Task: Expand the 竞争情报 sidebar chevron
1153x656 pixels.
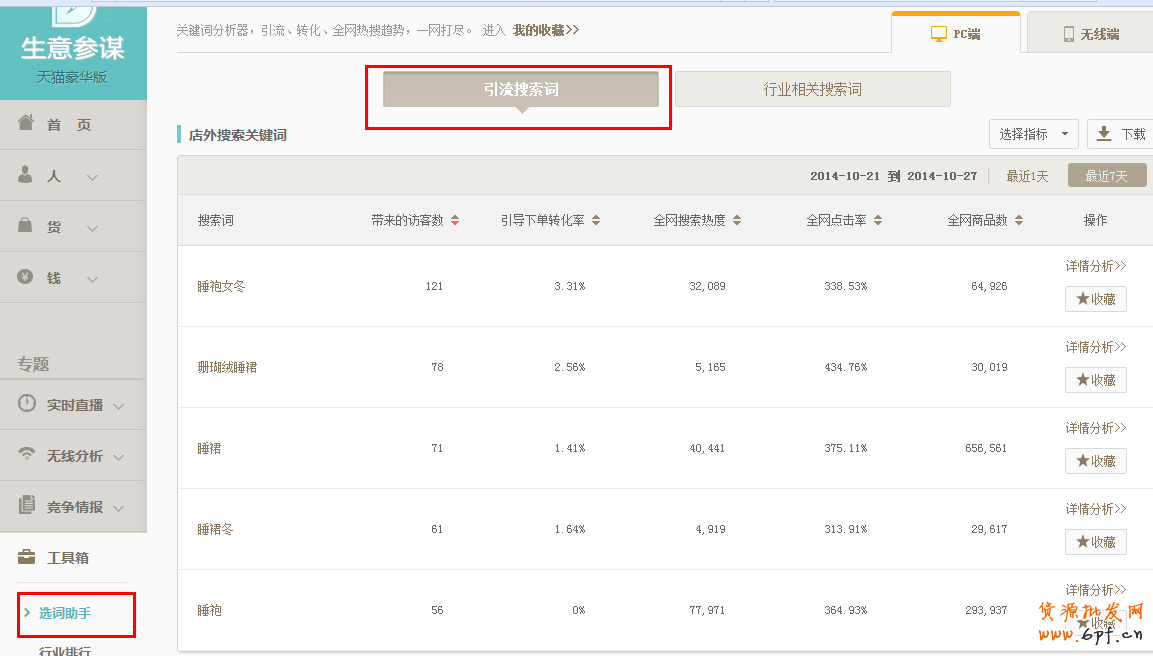Action: (x=119, y=508)
